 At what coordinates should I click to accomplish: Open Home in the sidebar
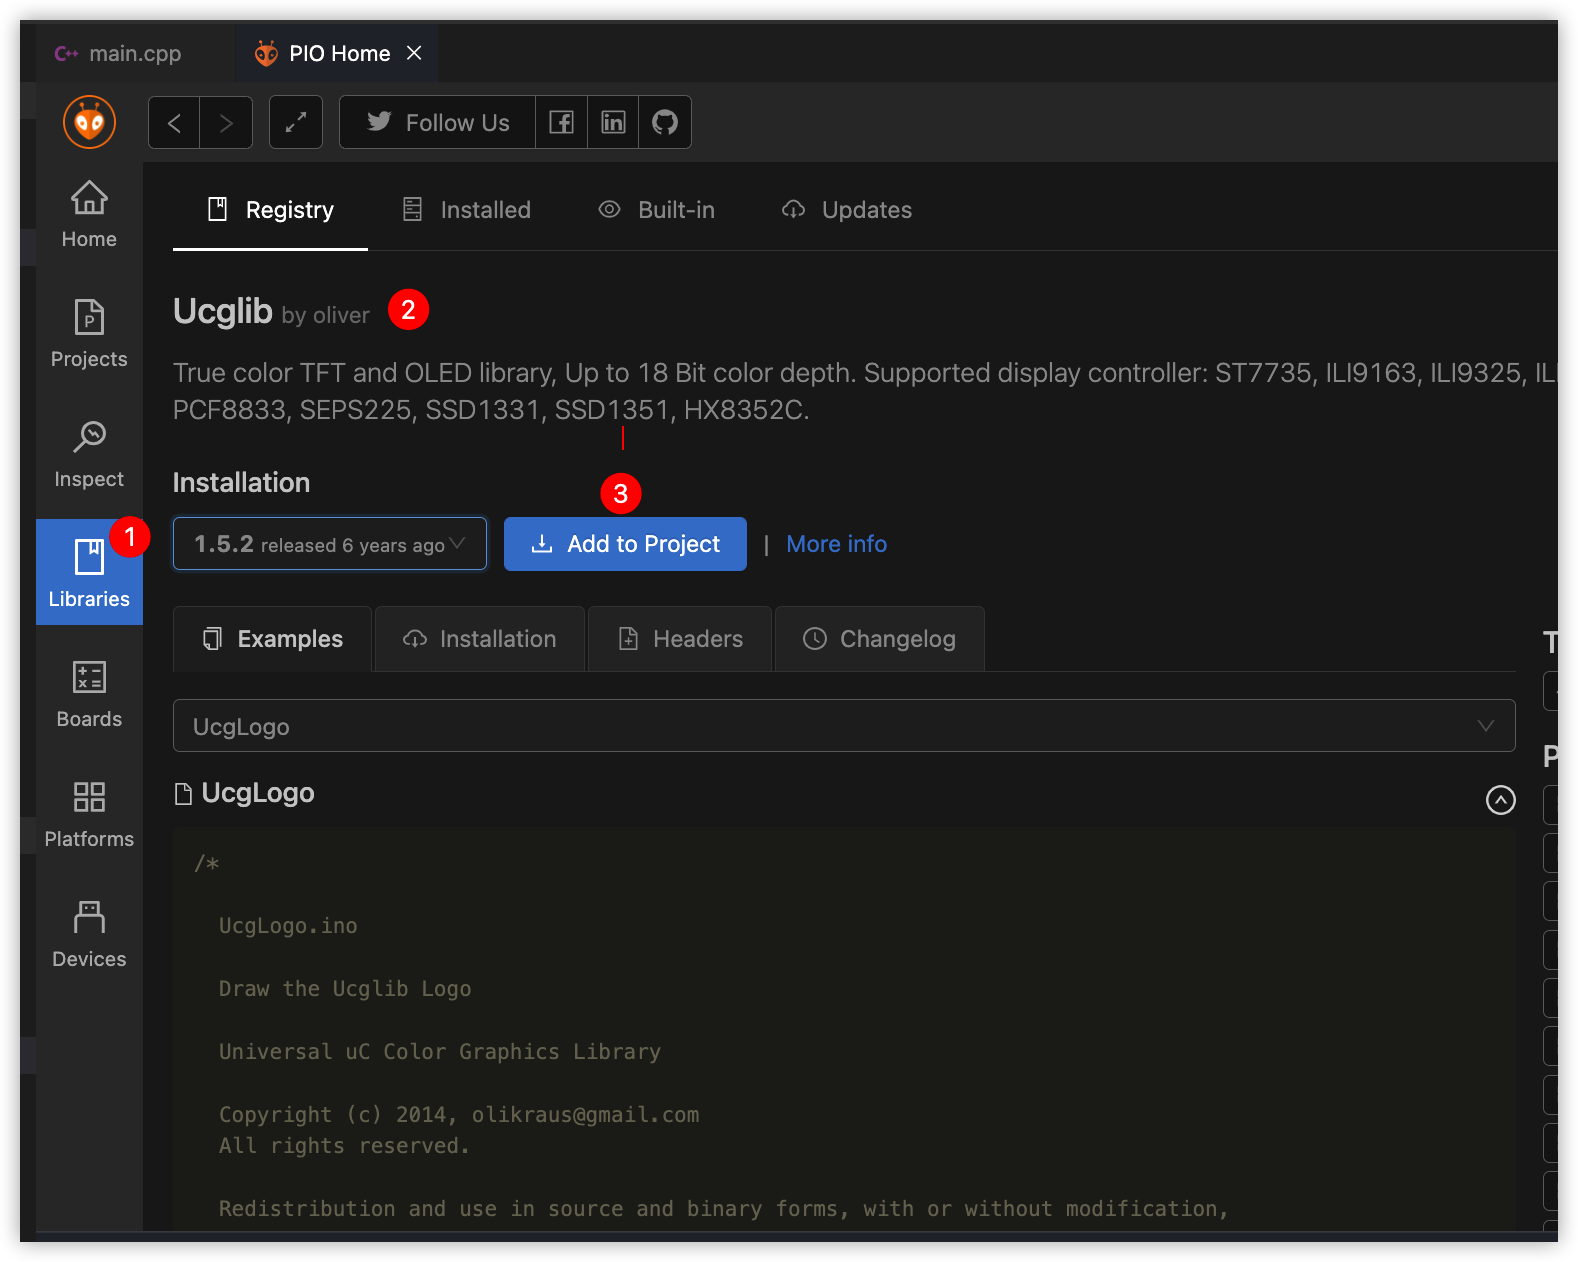89,214
